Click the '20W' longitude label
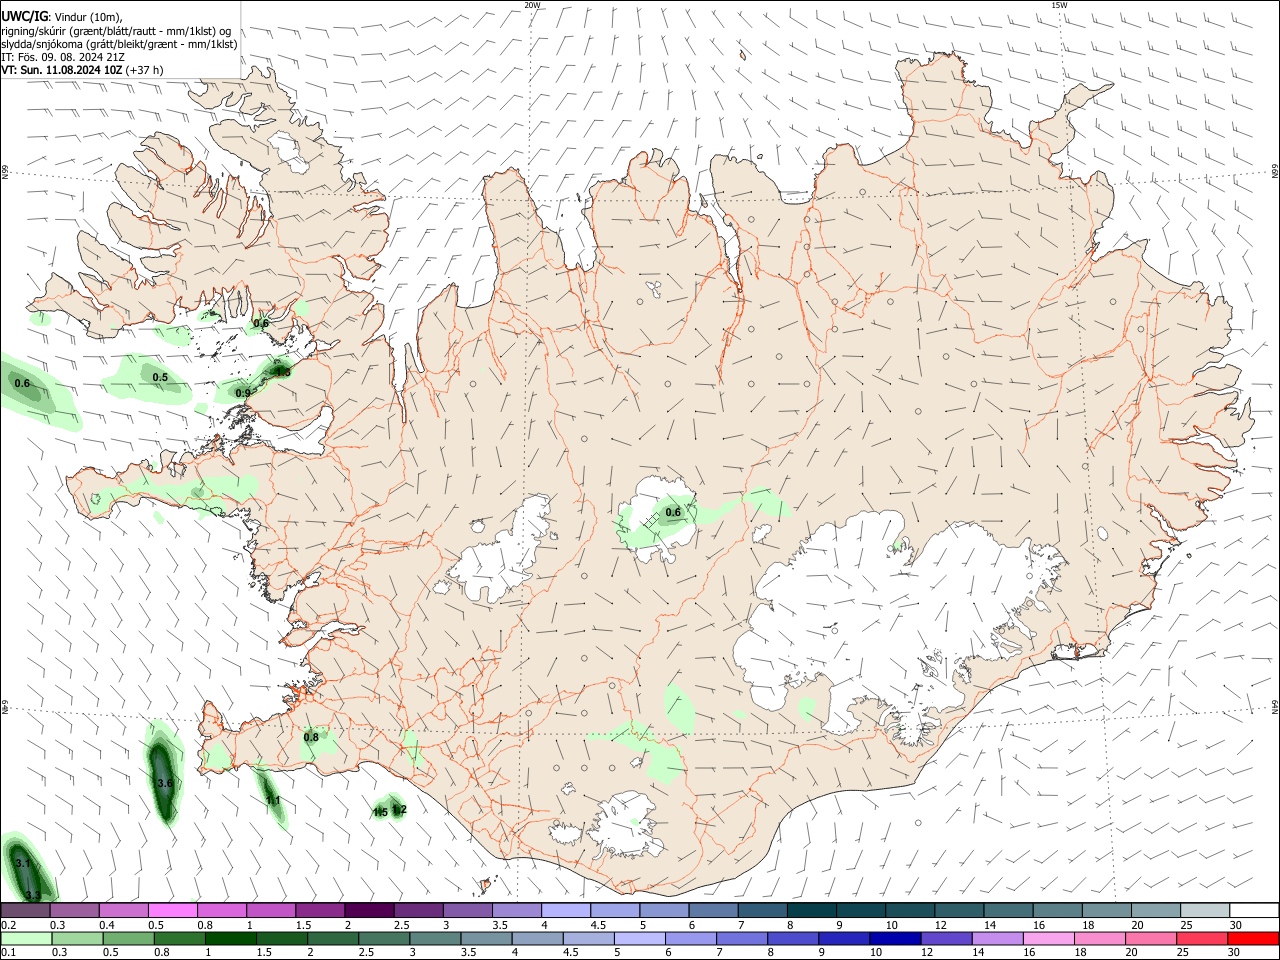 coord(532,5)
